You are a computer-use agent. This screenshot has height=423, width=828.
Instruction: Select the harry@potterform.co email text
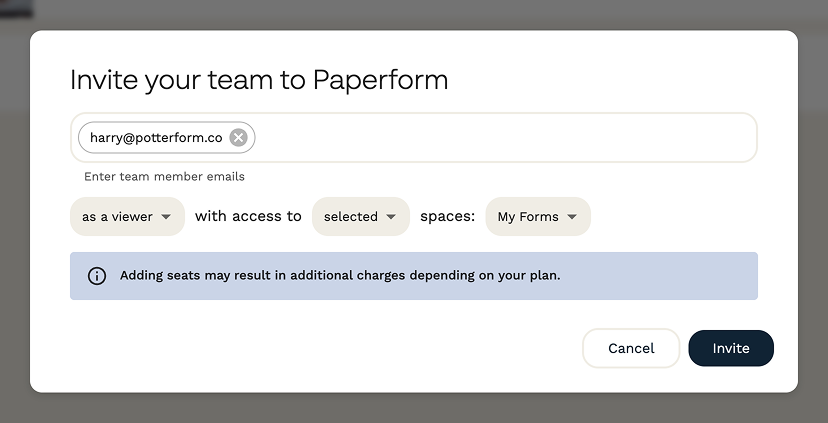156,138
